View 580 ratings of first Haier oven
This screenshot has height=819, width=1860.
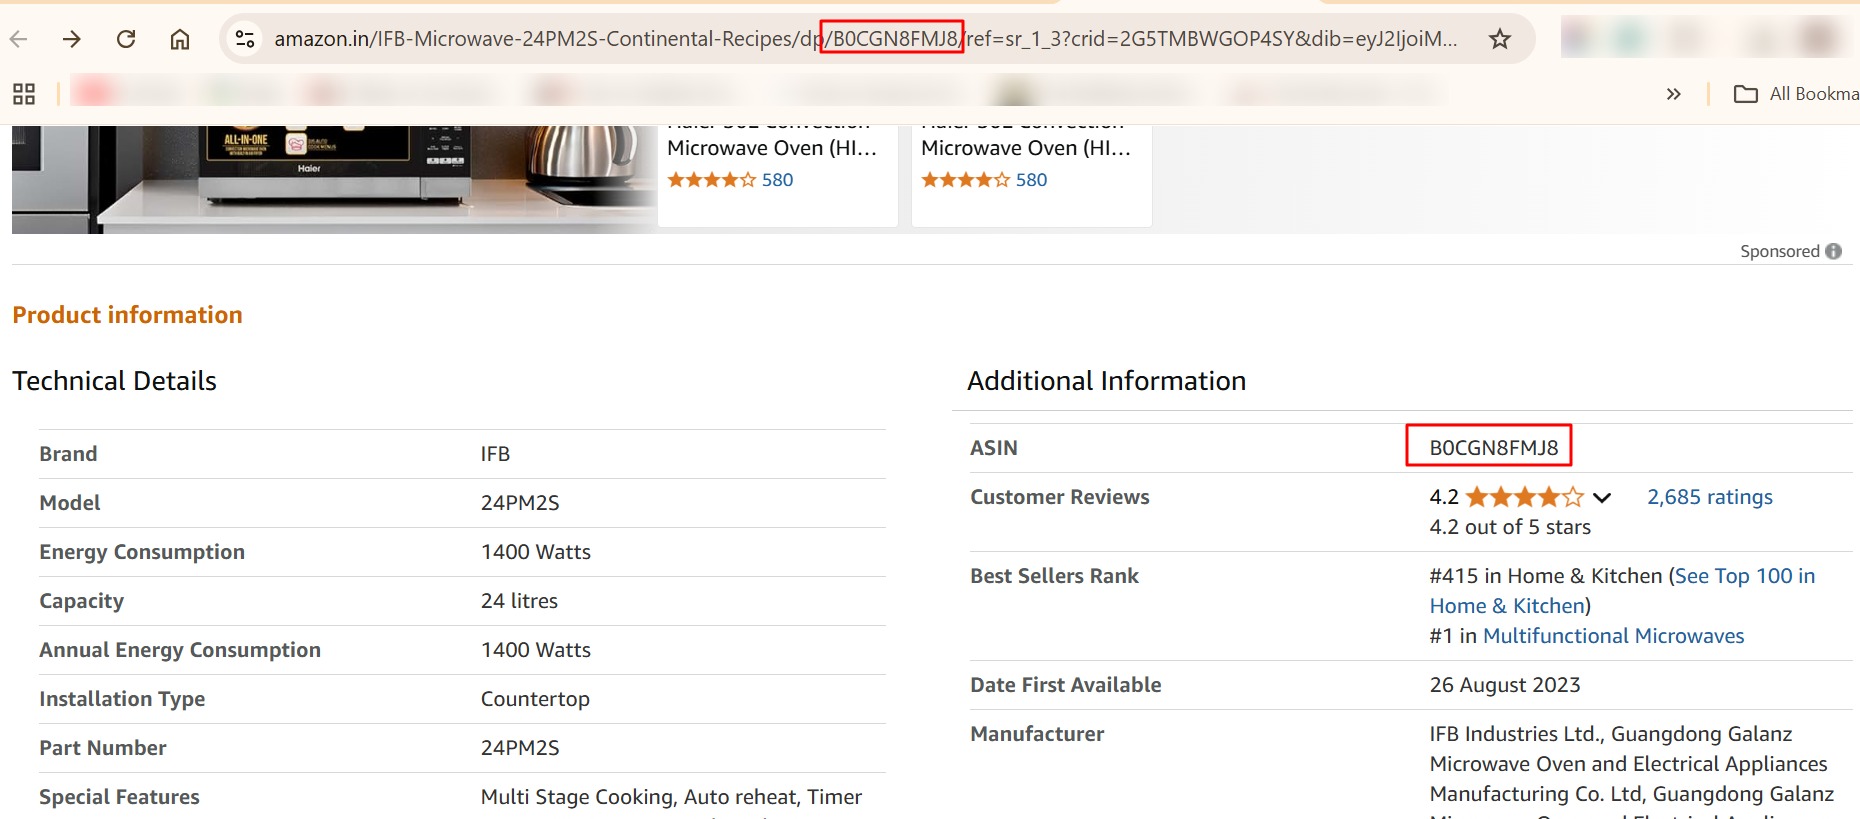click(777, 180)
